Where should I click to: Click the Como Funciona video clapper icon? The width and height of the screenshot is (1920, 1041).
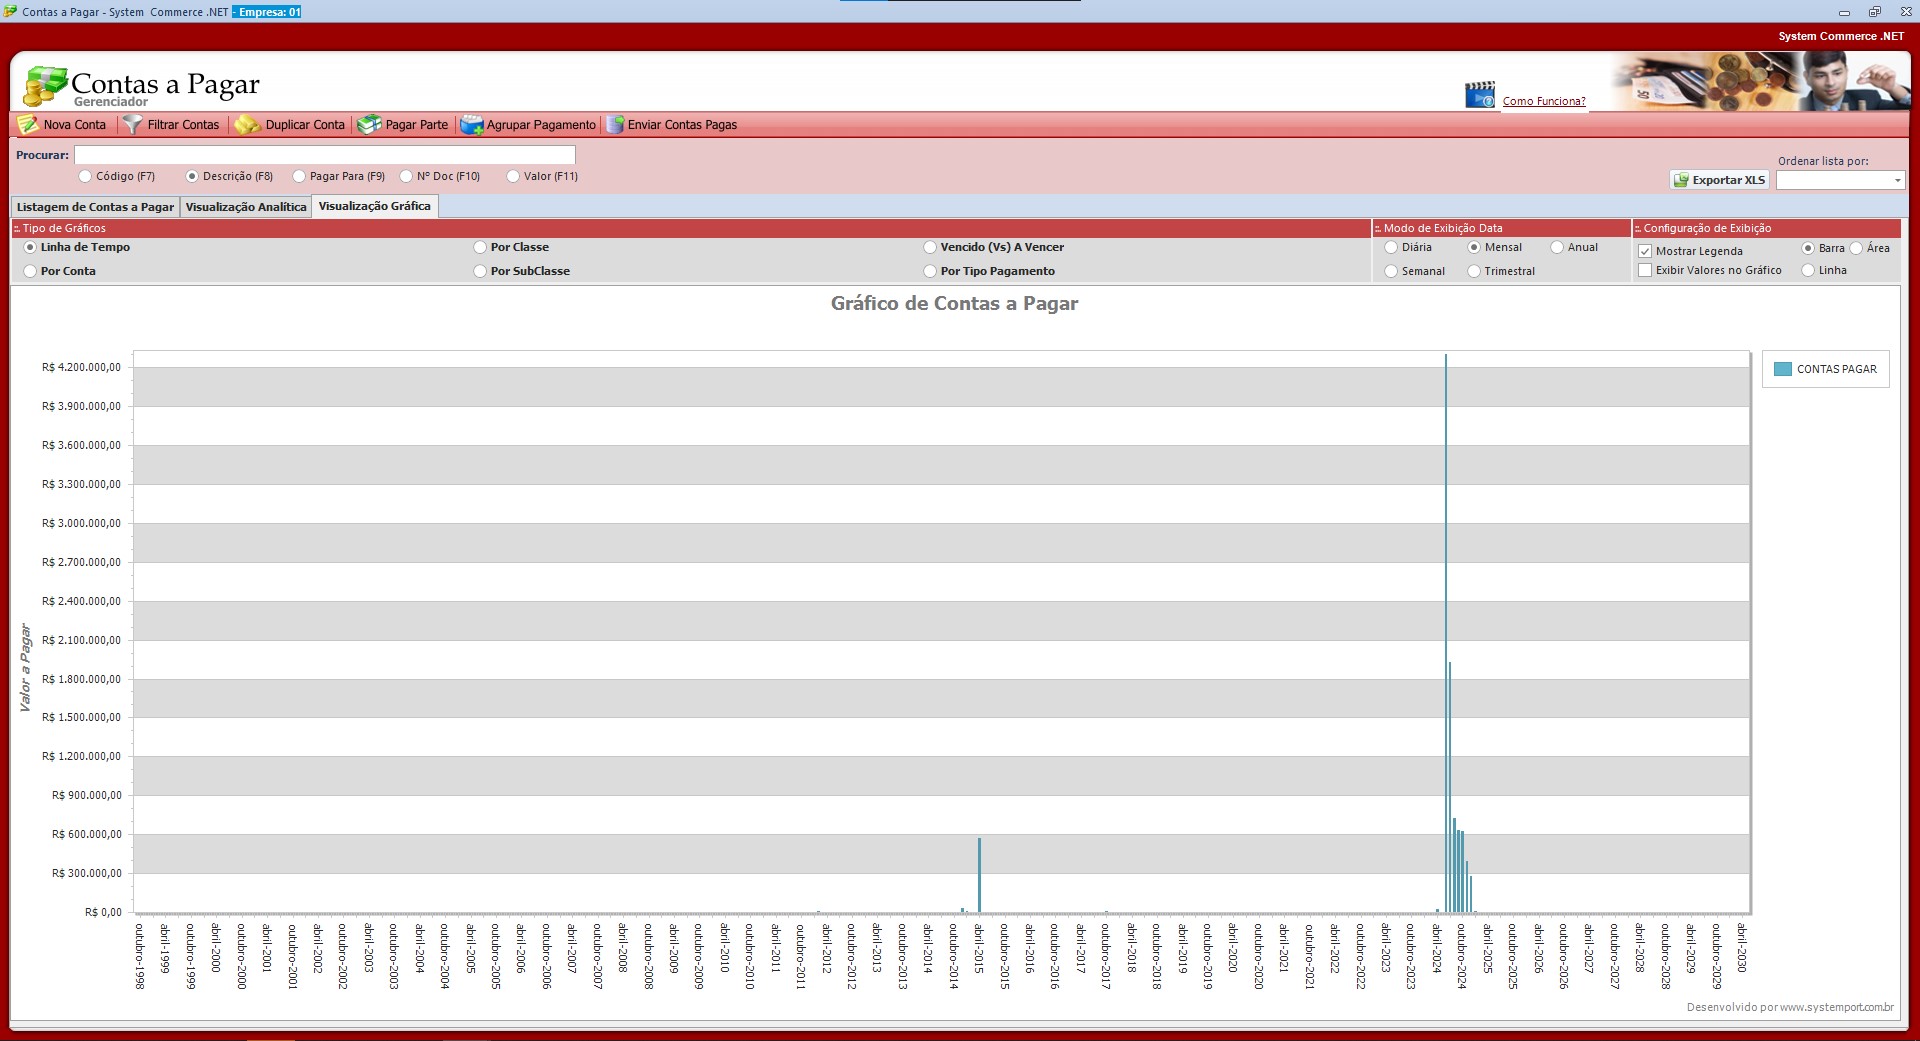1479,95
